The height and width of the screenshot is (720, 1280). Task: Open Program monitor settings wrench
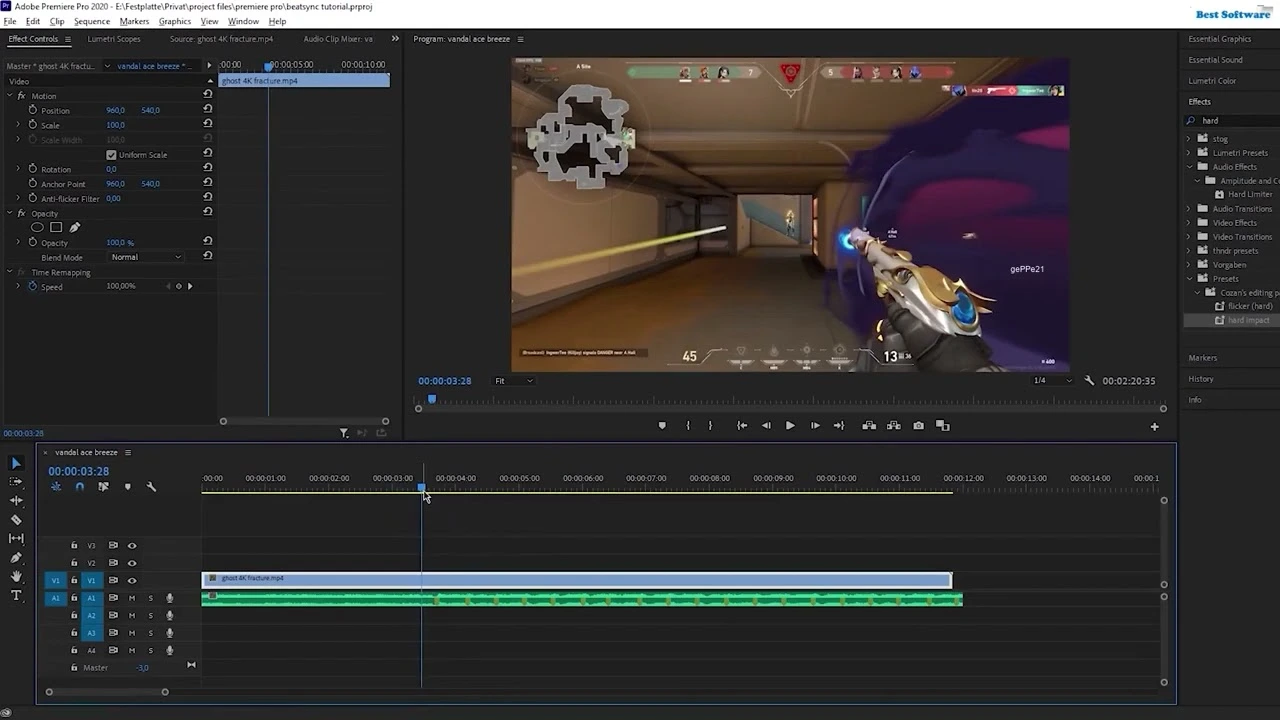[x=1090, y=381]
